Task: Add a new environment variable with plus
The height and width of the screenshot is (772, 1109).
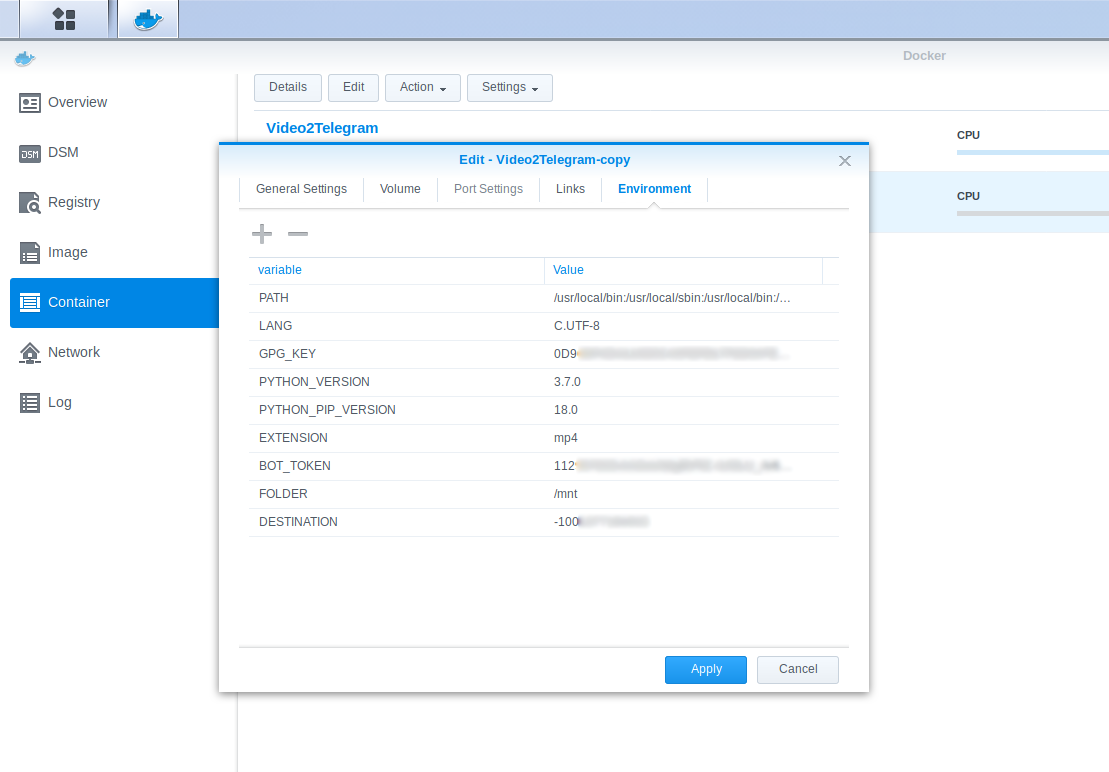Action: click(x=262, y=234)
